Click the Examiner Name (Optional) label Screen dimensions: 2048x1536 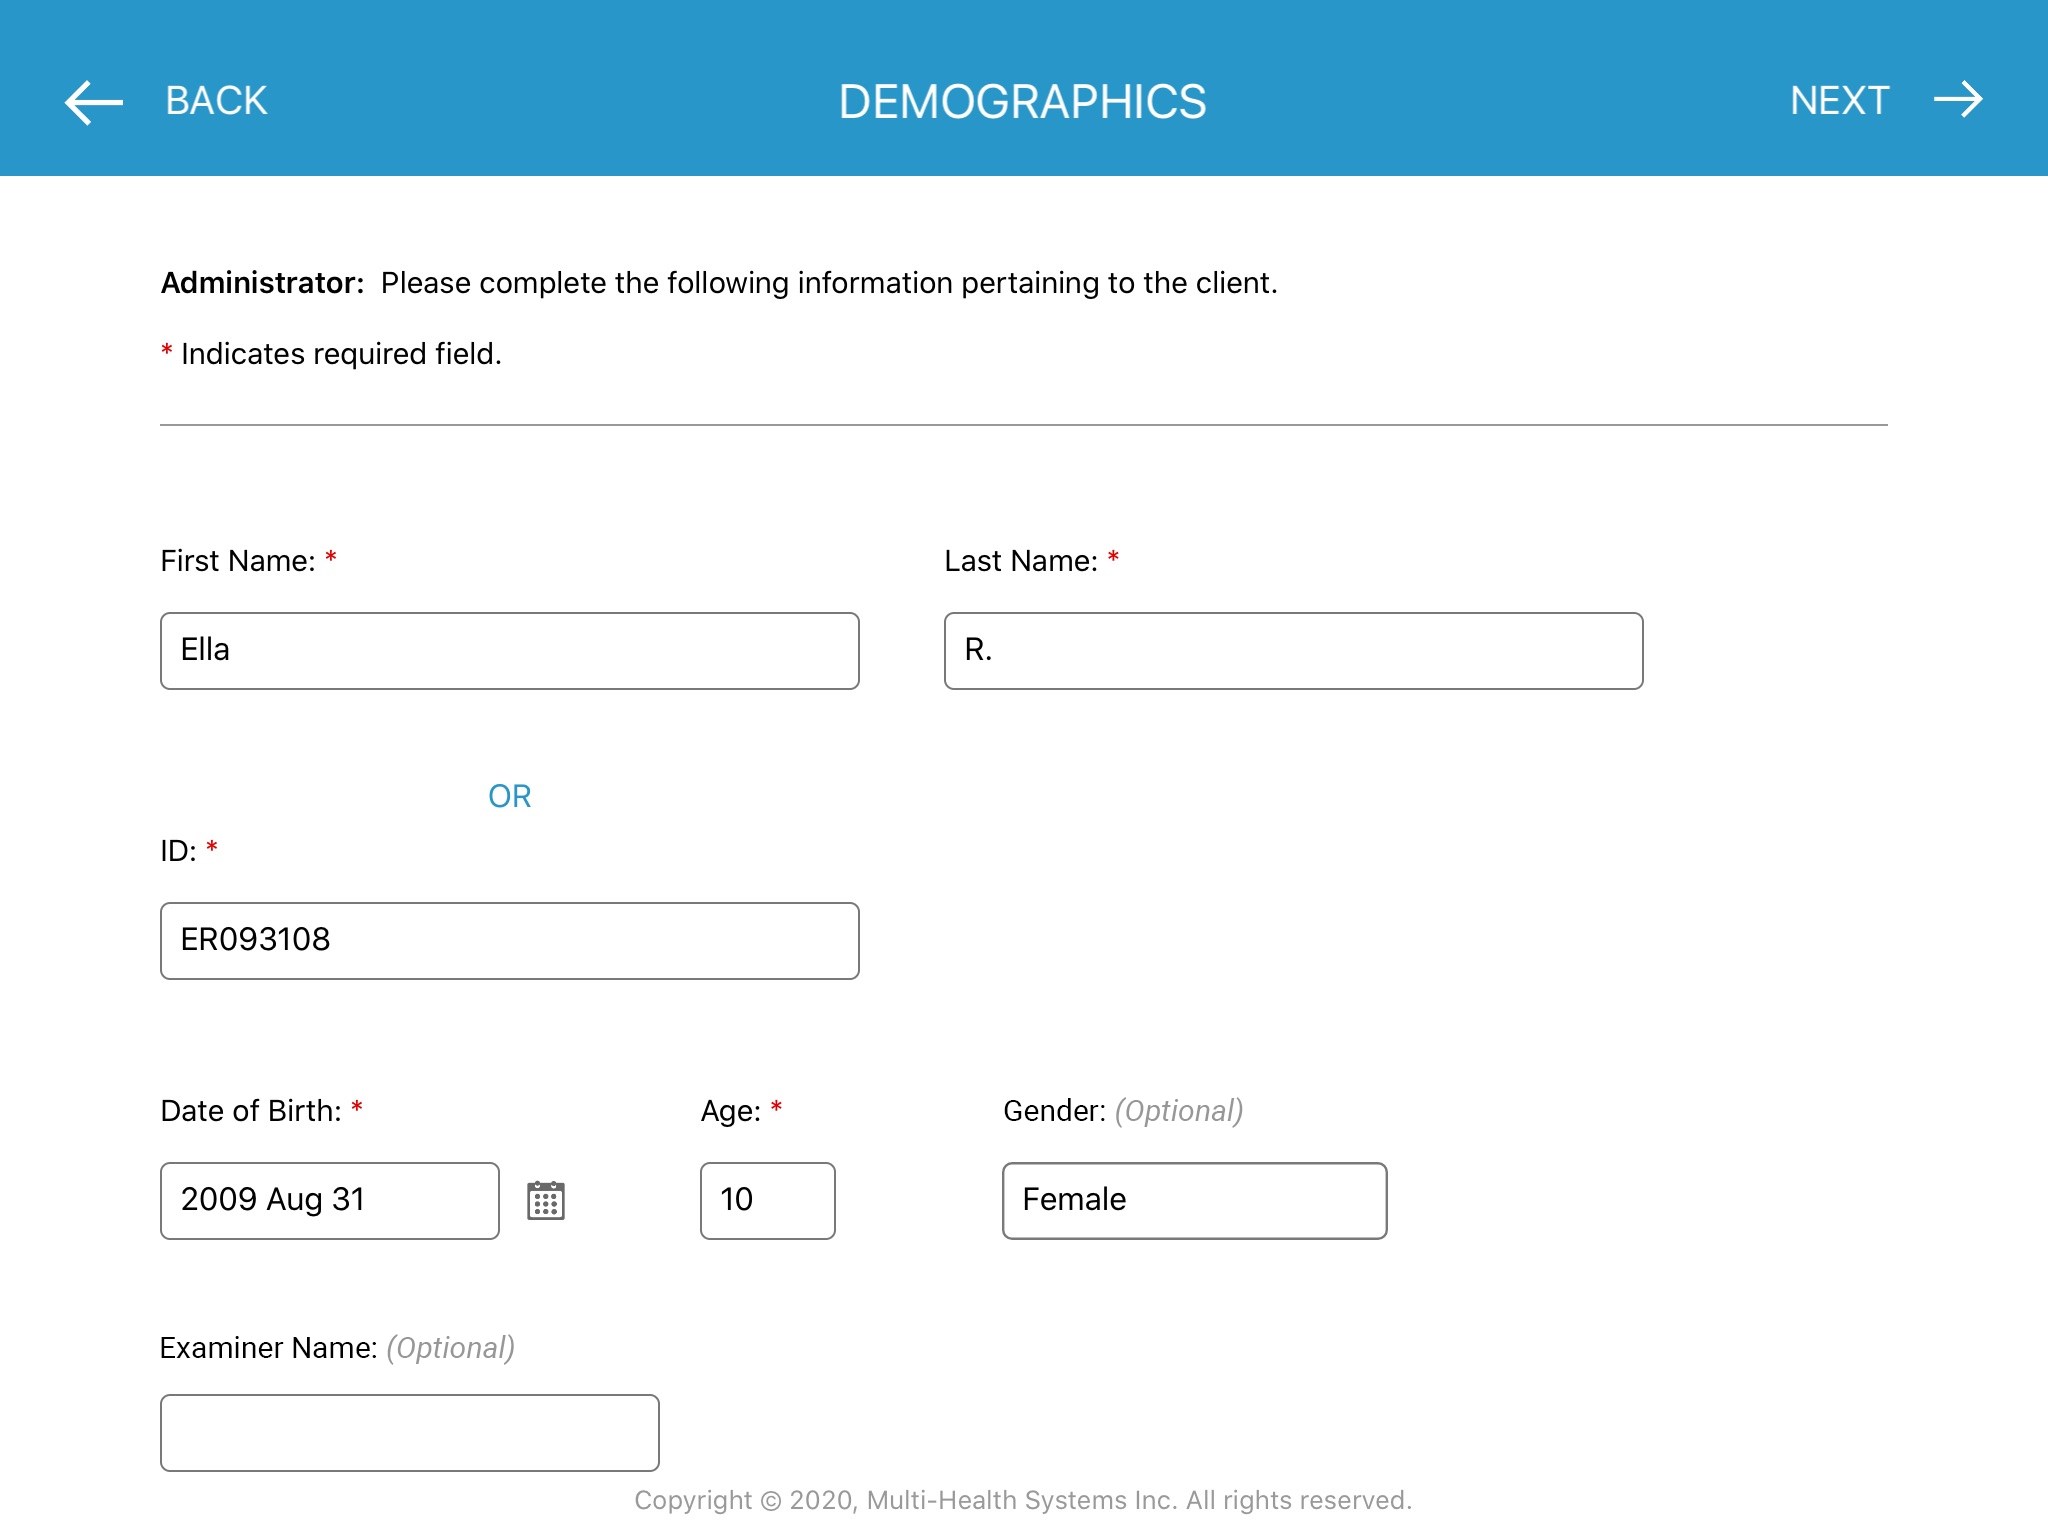pyautogui.click(x=337, y=1348)
